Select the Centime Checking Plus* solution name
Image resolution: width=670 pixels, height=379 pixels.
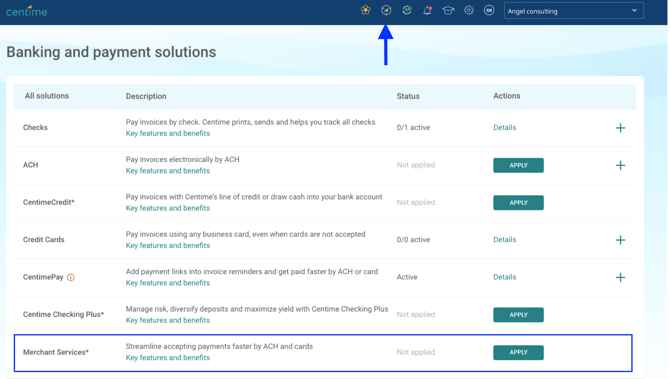coord(63,314)
